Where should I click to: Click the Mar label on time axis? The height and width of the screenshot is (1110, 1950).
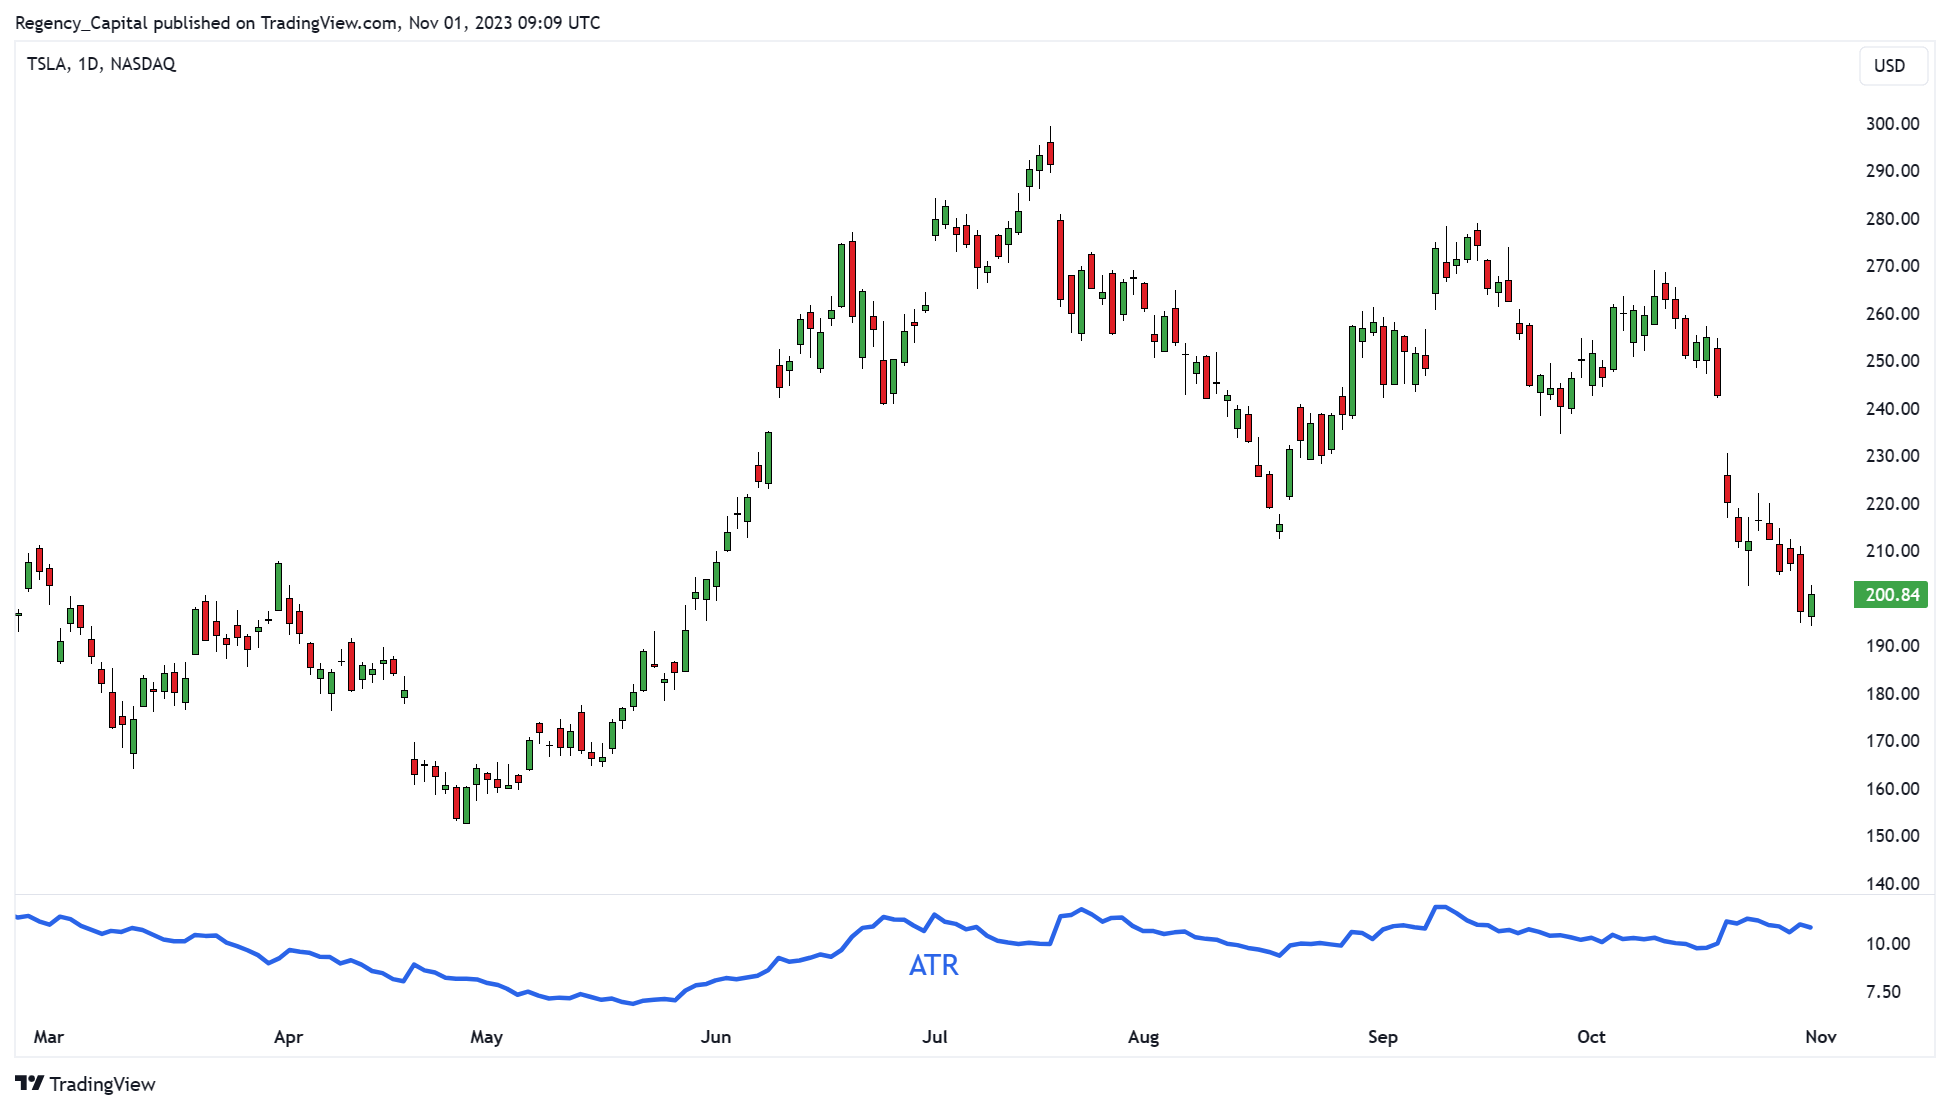(49, 1037)
